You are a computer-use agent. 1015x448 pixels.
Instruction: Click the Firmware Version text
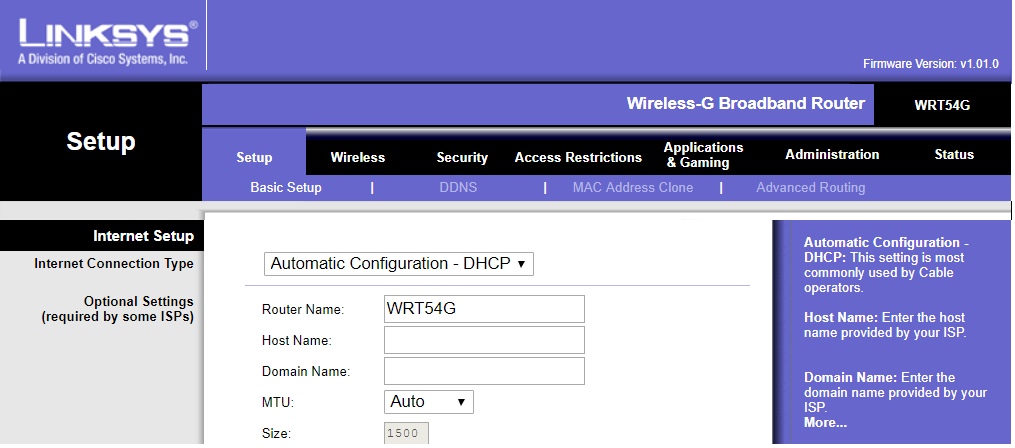point(930,64)
